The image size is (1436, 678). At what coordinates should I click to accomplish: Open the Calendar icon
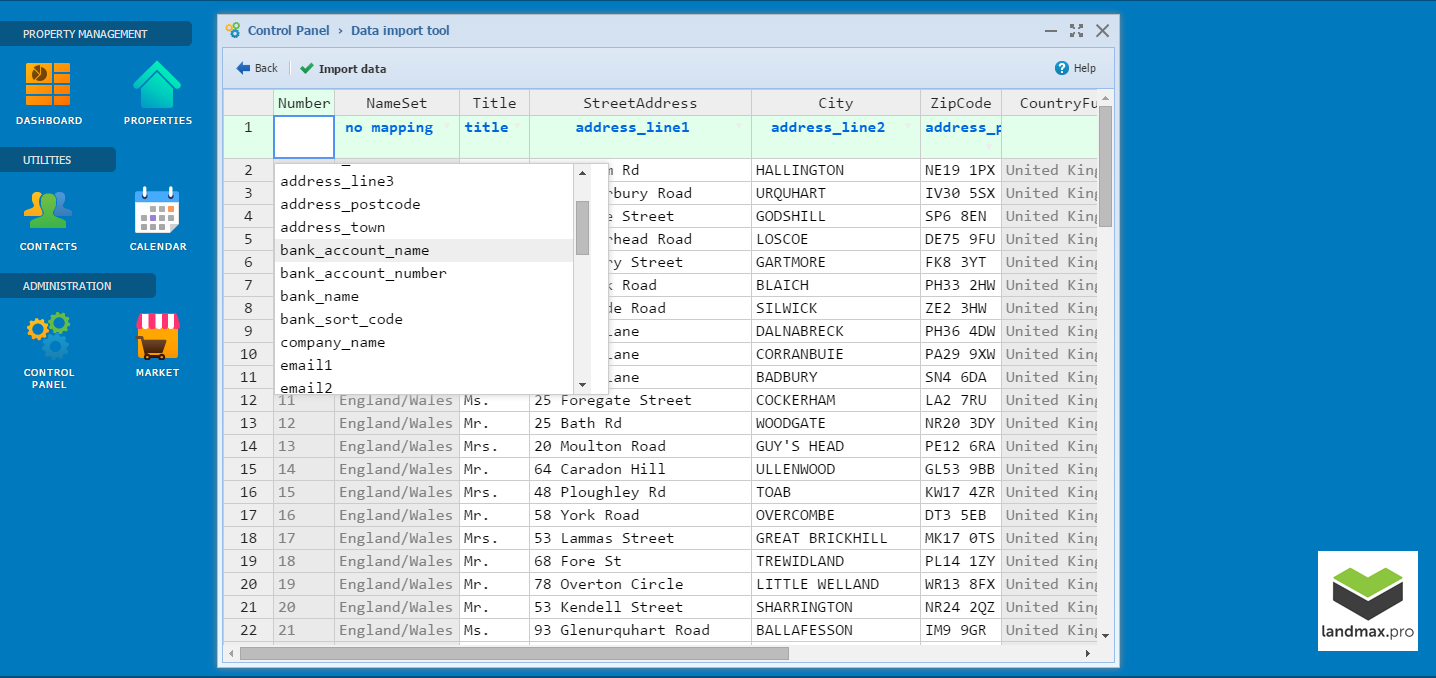pyautogui.click(x=157, y=211)
